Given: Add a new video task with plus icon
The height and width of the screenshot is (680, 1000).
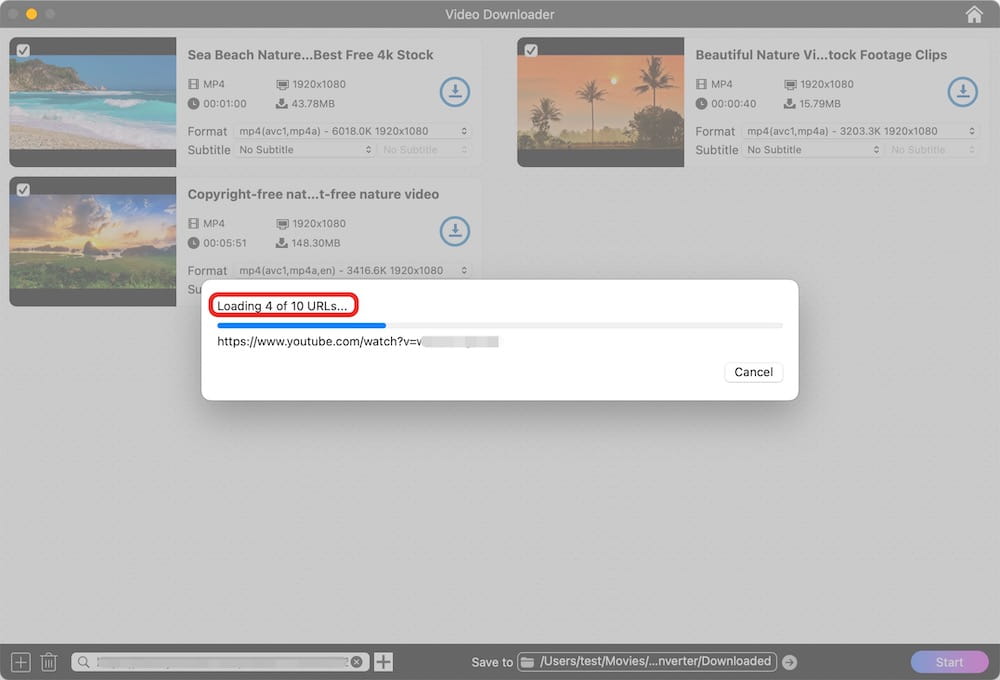Looking at the screenshot, I should coord(20,661).
